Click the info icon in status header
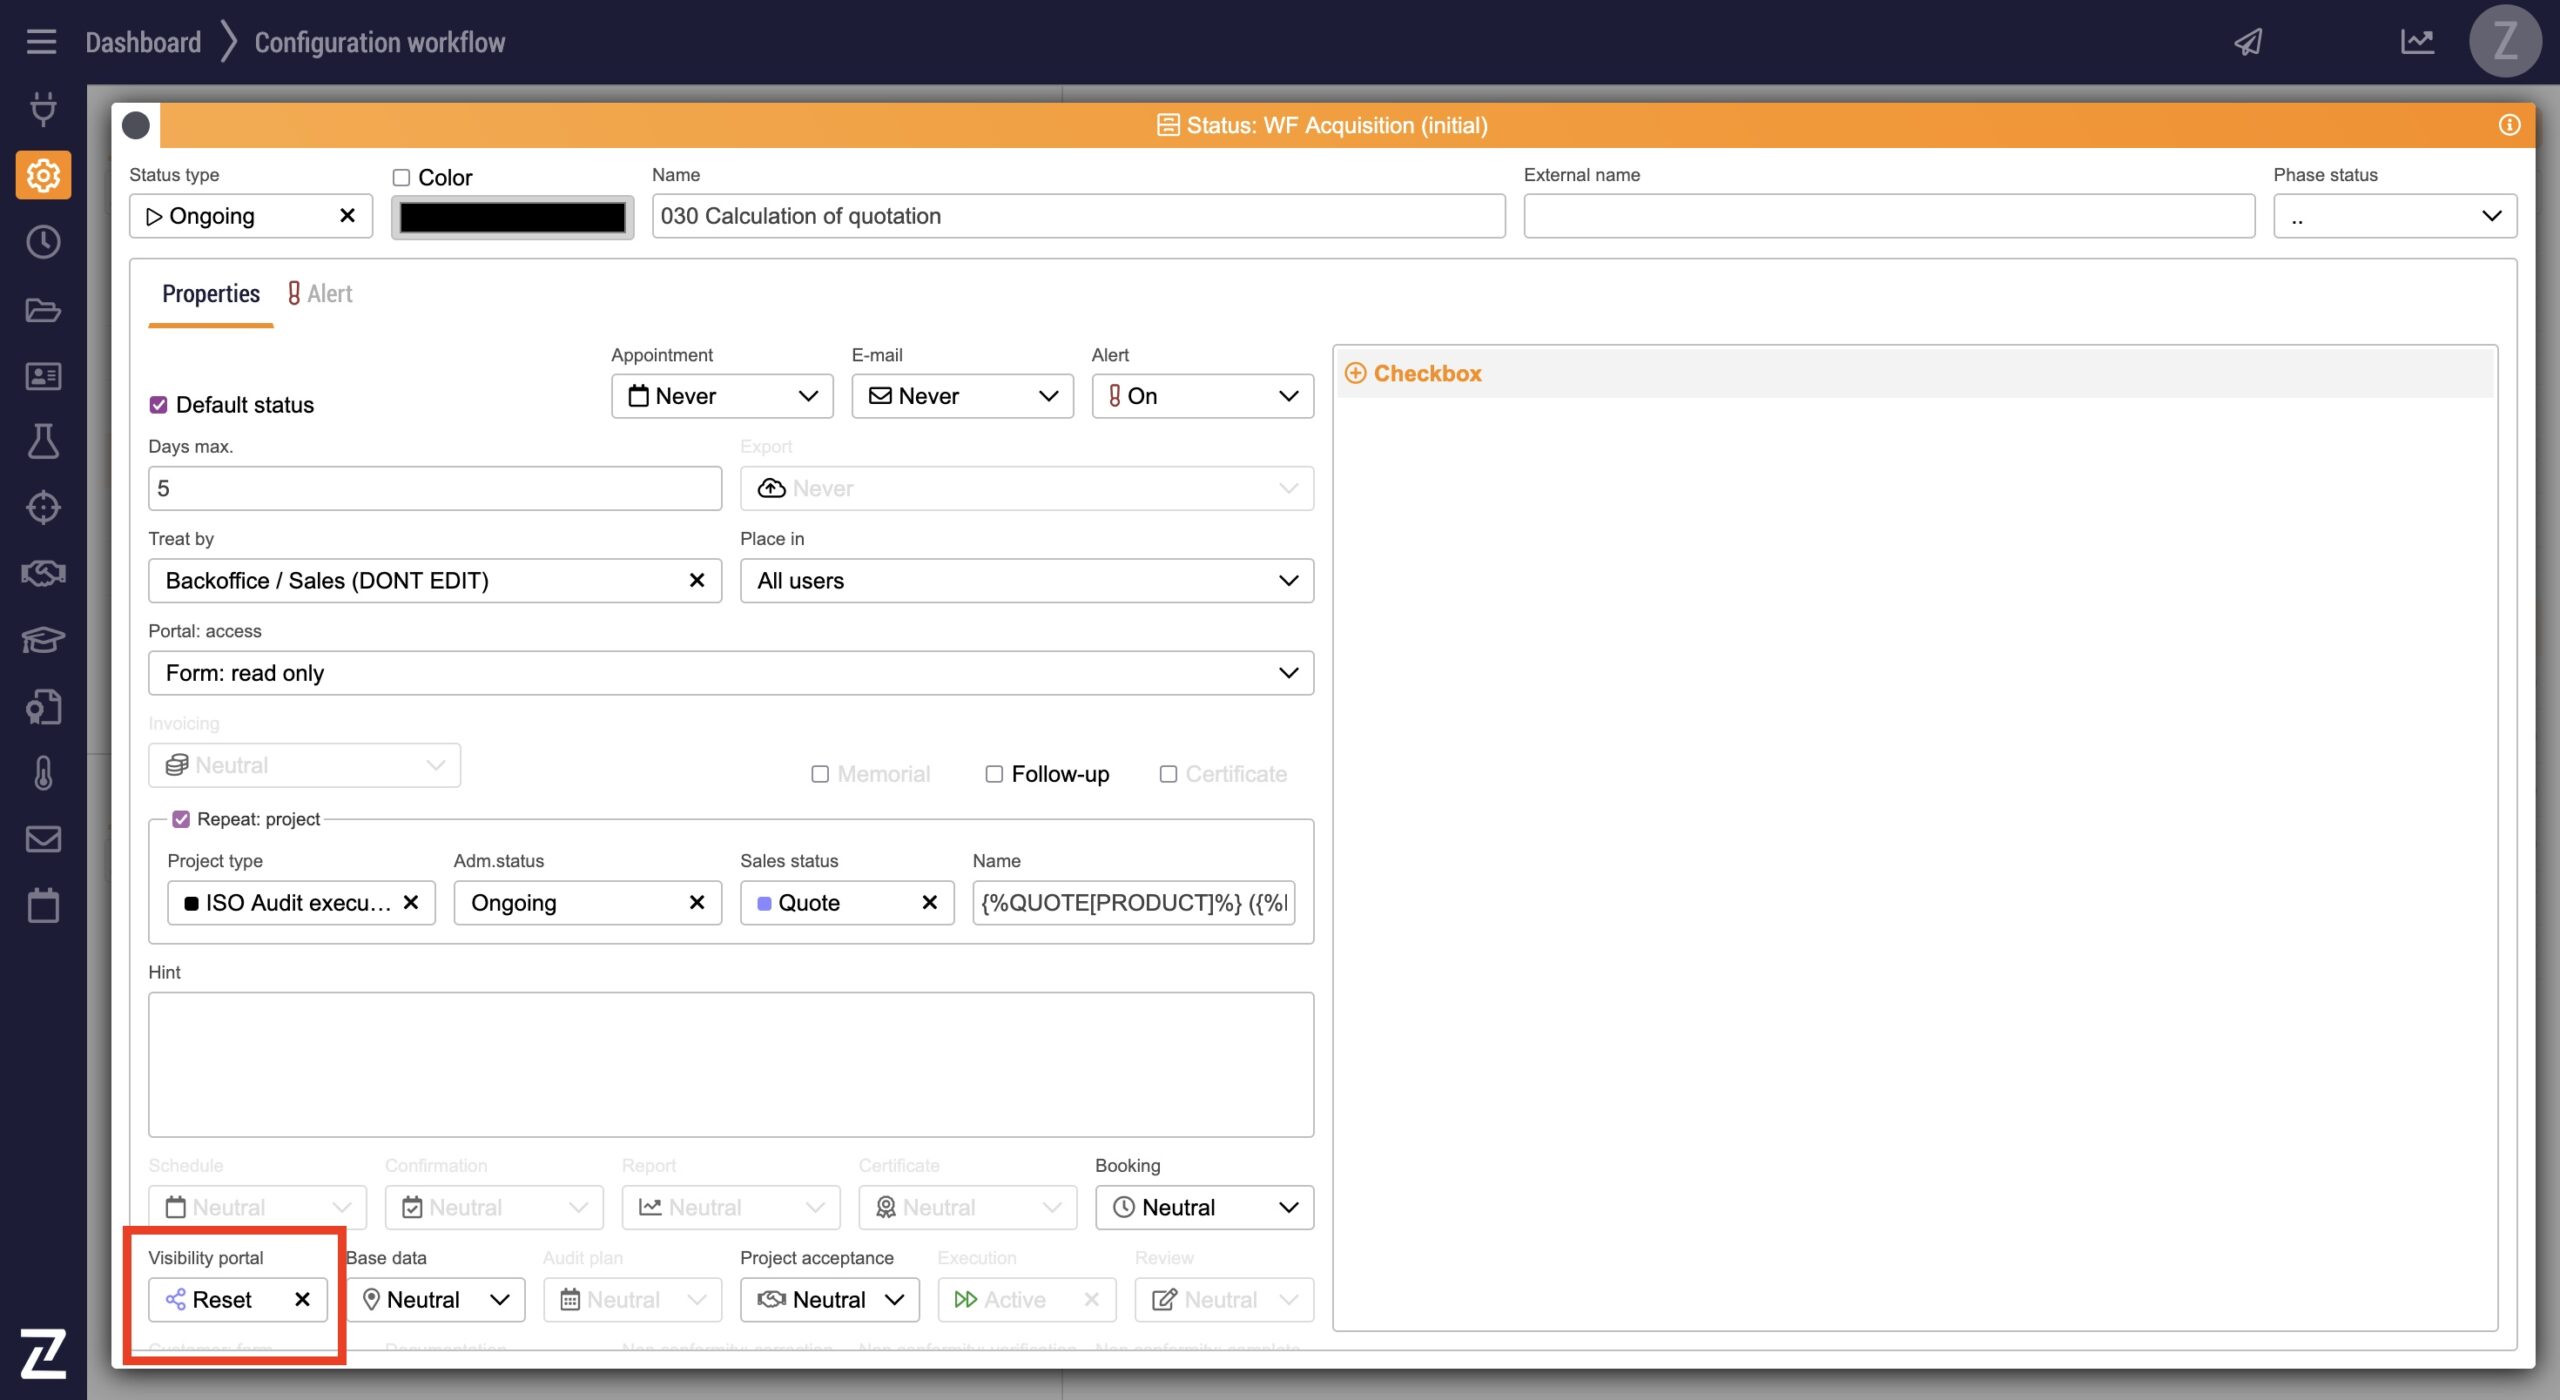Image resolution: width=2560 pixels, height=1400 pixels. tap(2509, 125)
